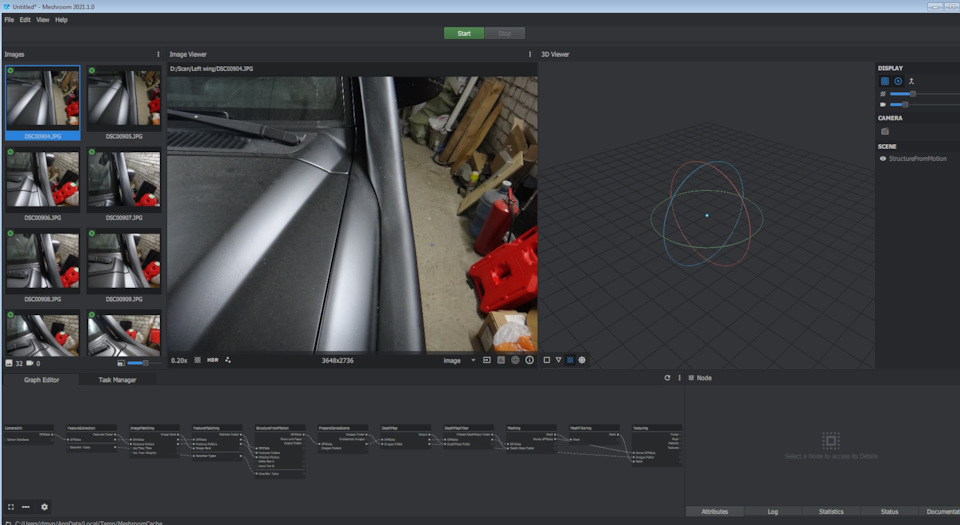The image size is (960, 525).
Task: Click the camera icon under CAMERA section
Action: click(885, 131)
